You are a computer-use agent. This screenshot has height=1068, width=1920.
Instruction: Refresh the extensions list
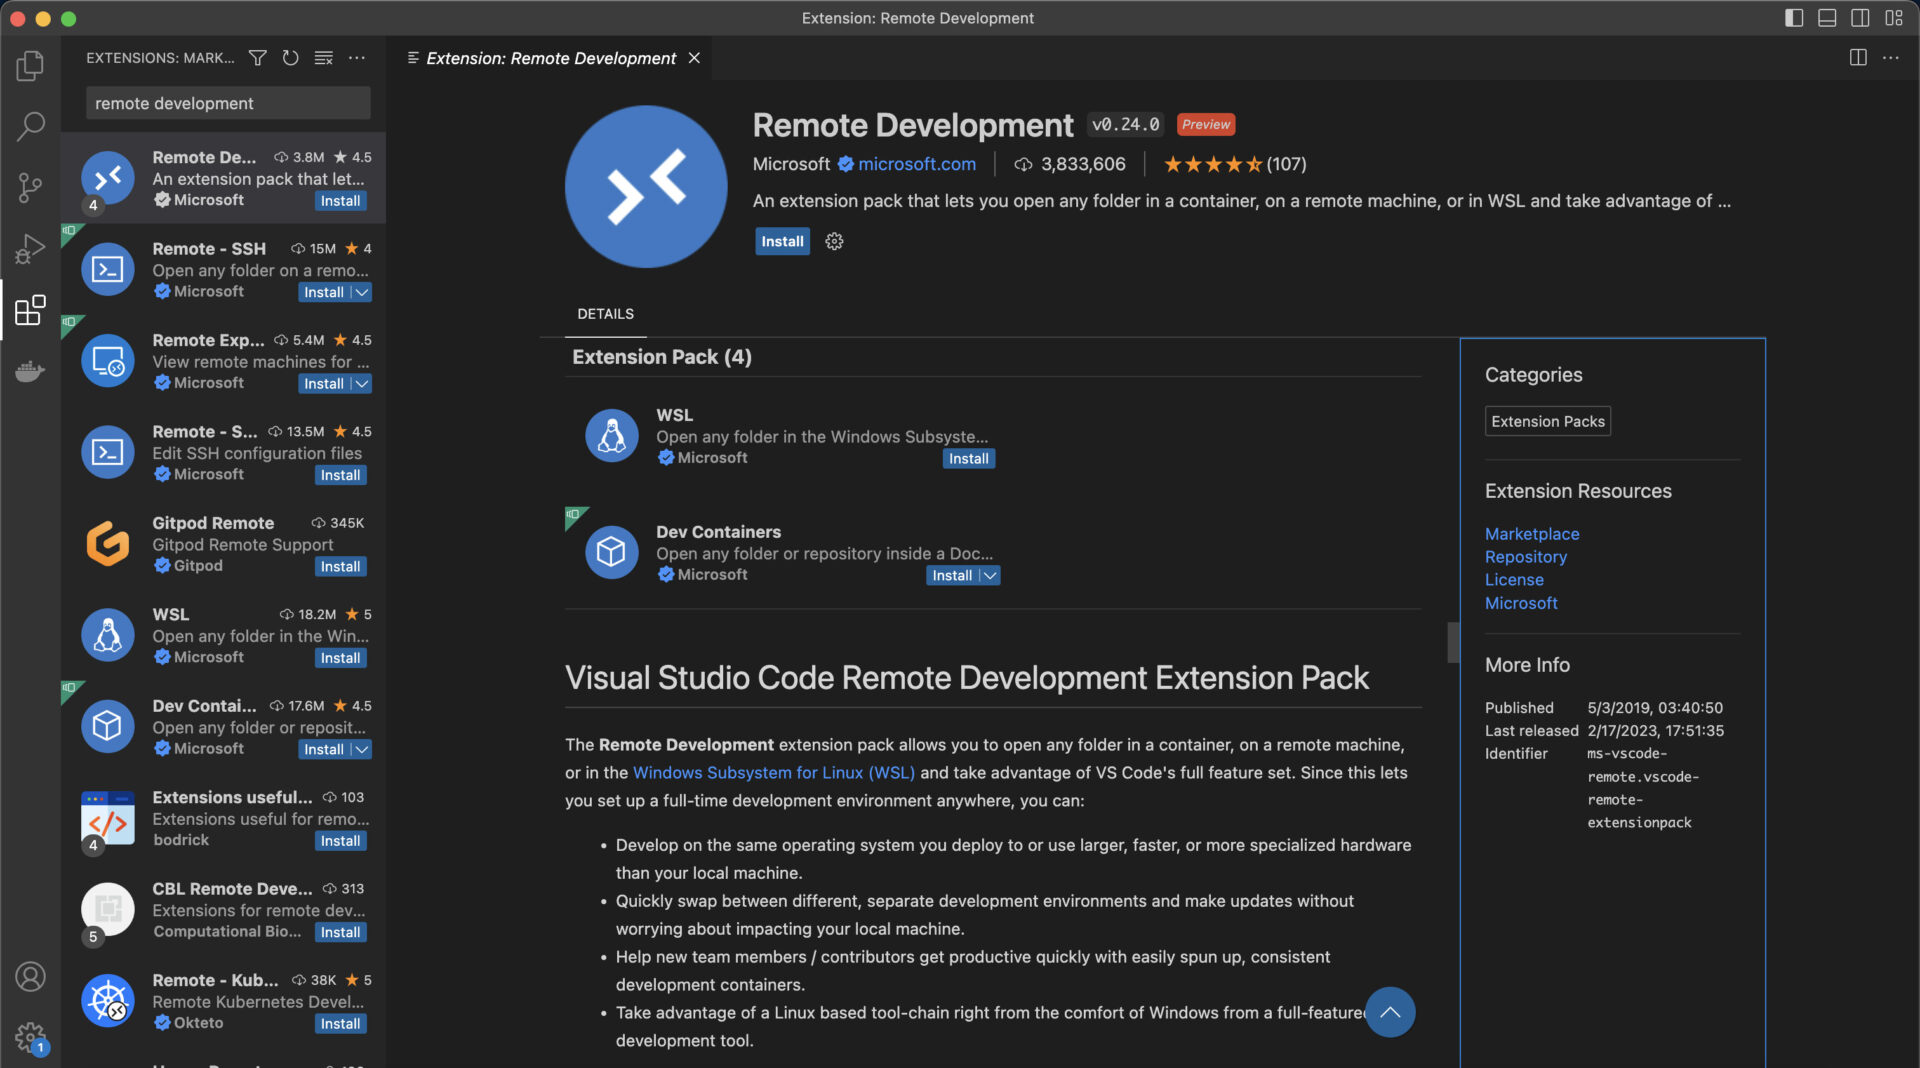pos(290,58)
